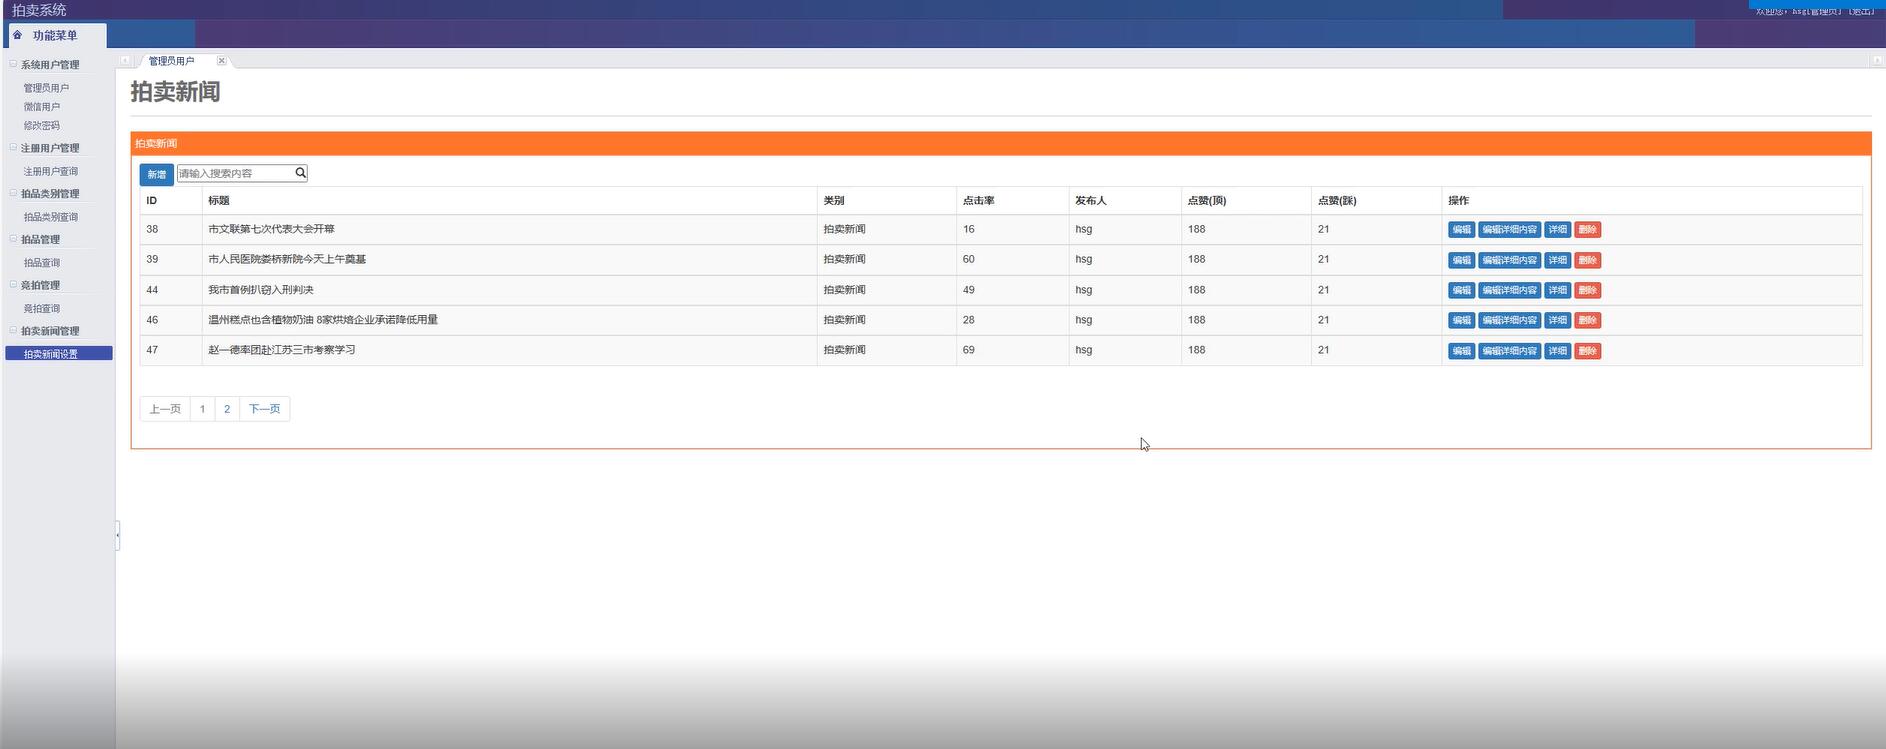Click the home icon beside 功能菜单
Screen dimensions: 1886x749
(17, 35)
